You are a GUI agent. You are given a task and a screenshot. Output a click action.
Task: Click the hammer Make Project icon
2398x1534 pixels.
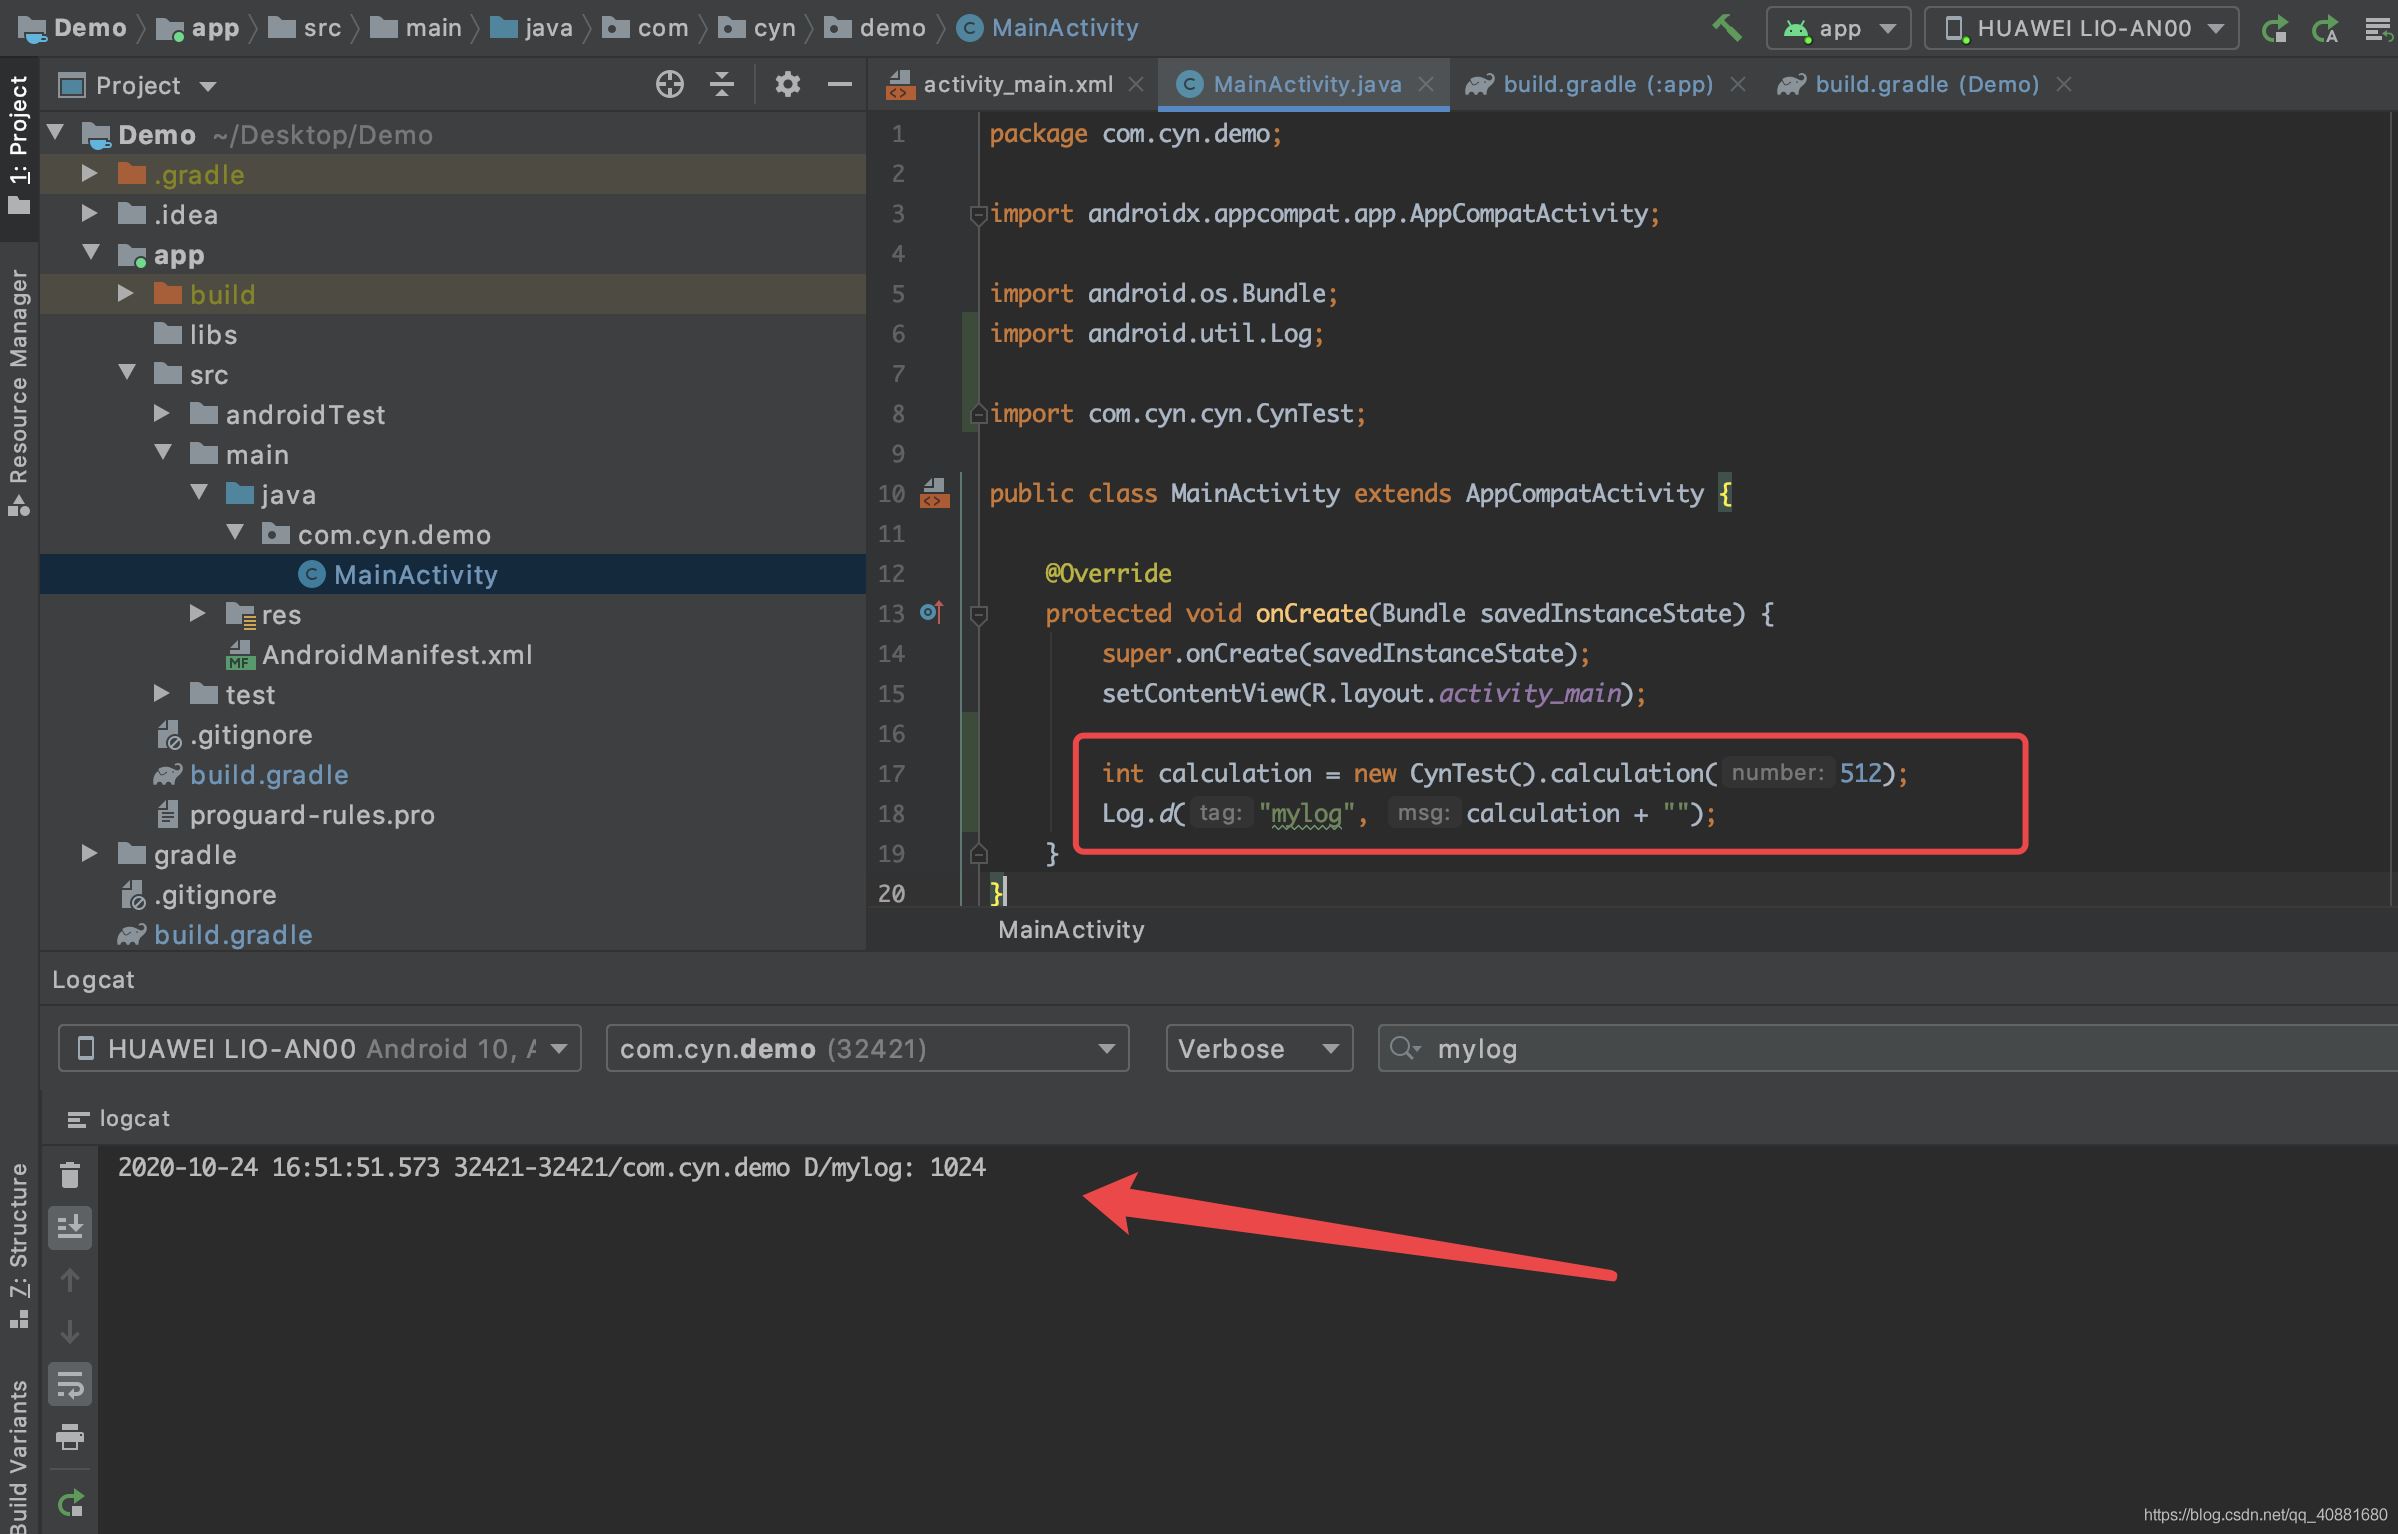coord(1727,27)
